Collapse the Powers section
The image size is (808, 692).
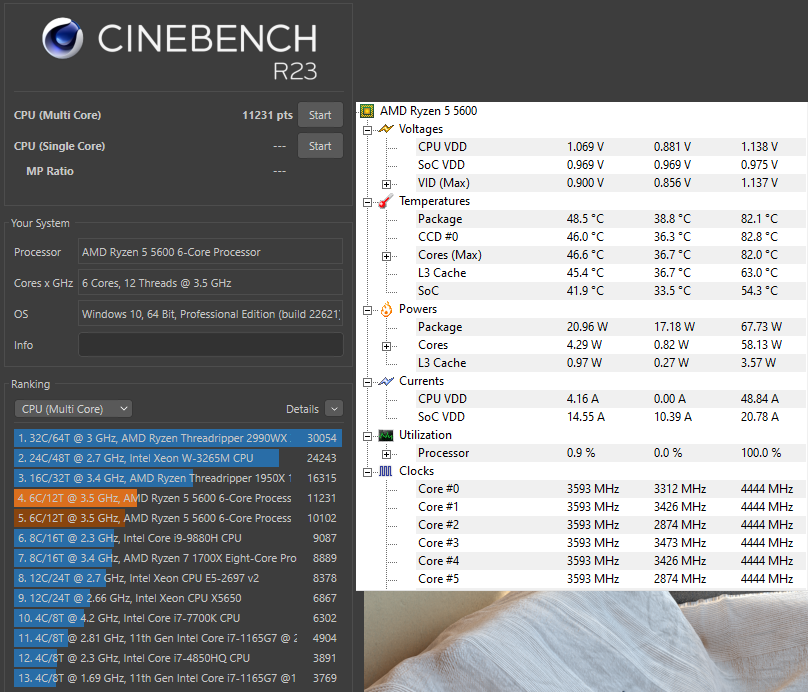367,310
